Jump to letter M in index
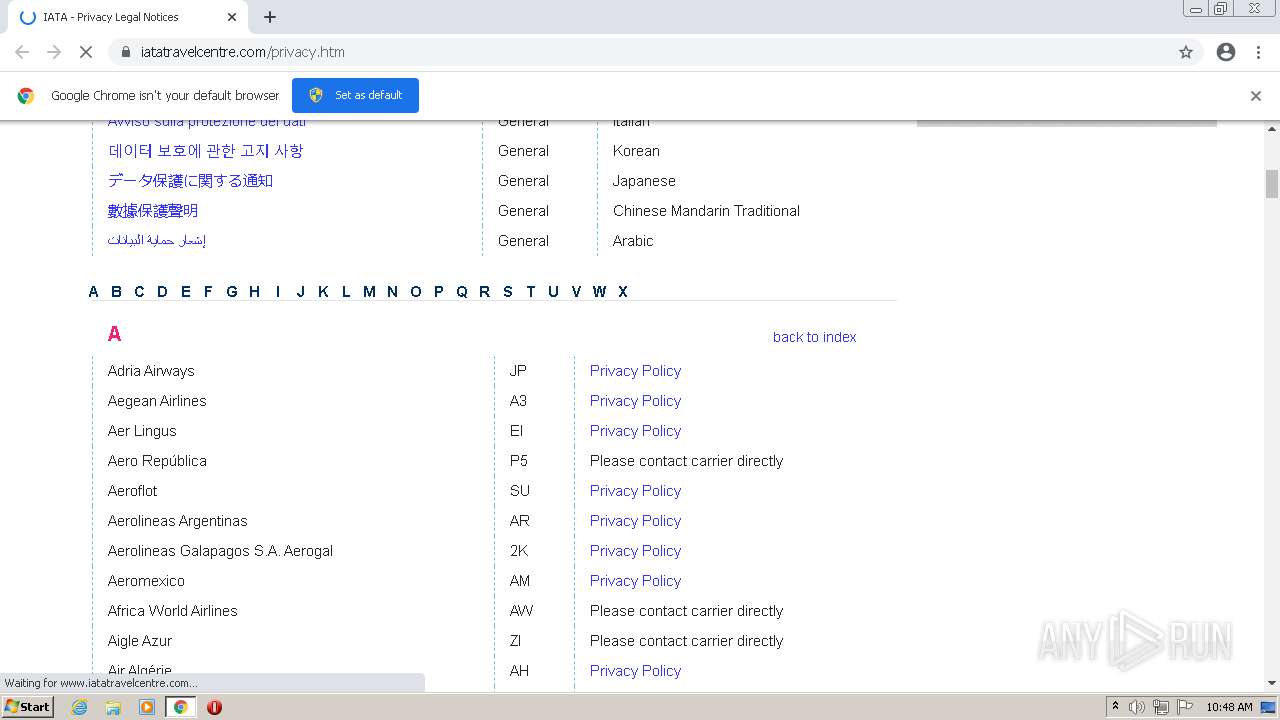The width and height of the screenshot is (1280, 720). click(x=369, y=292)
